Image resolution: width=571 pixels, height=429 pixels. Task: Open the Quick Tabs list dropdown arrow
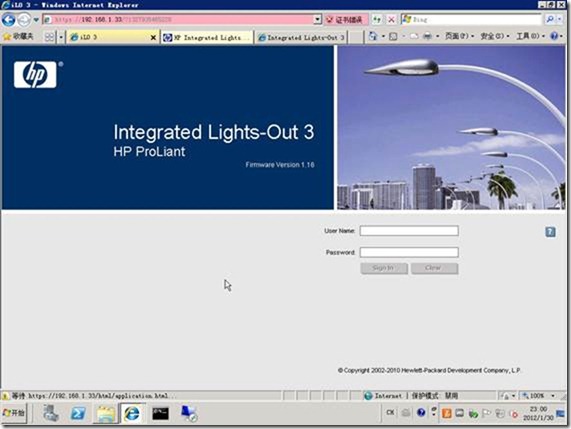pyautogui.click(x=61, y=37)
